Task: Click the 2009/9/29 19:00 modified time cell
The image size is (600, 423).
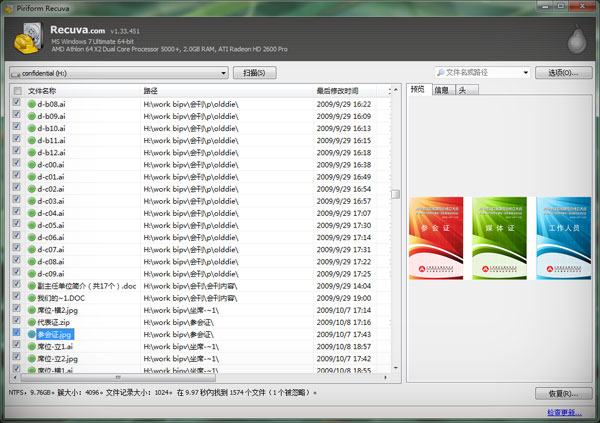Action: pyautogui.click(x=344, y=298)
